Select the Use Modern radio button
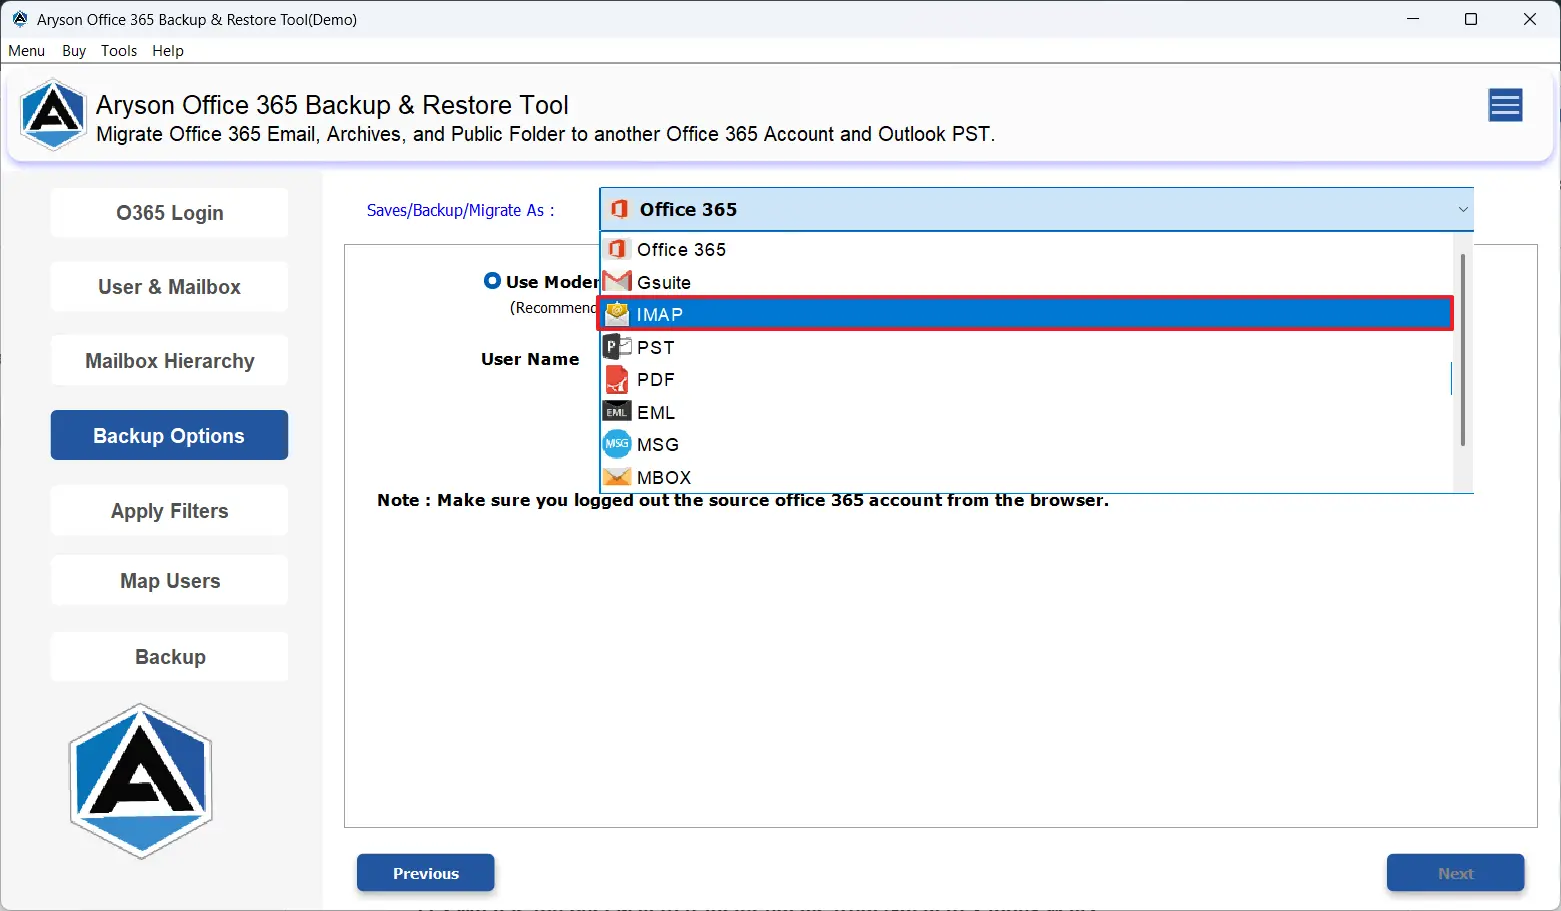The width and height of the screenshot is (1561, 911). click(x=492, y=281)
